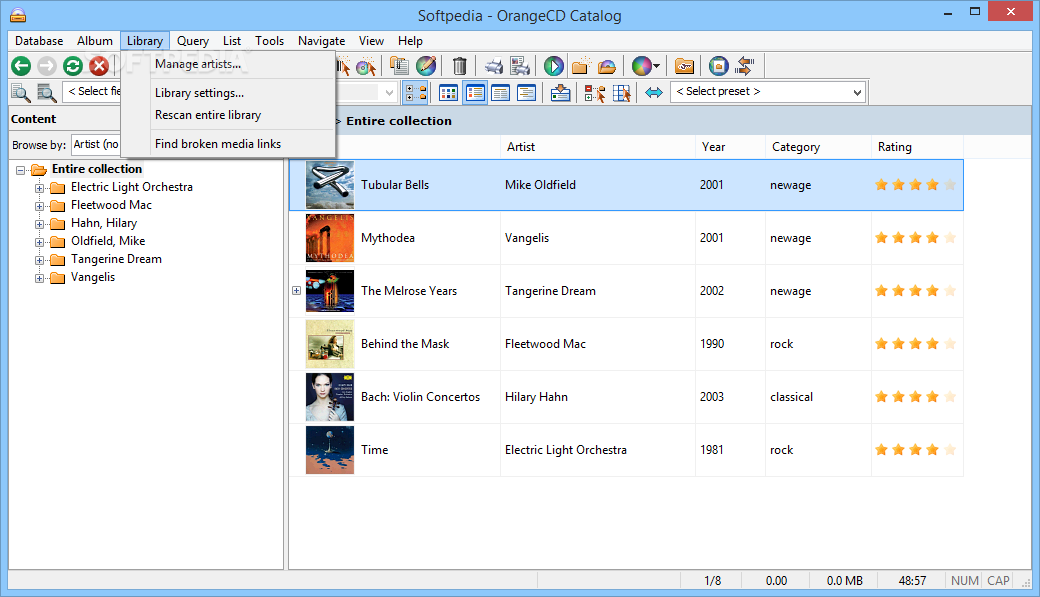Click the expand/collapse with cursor icon

click(594, 93)
